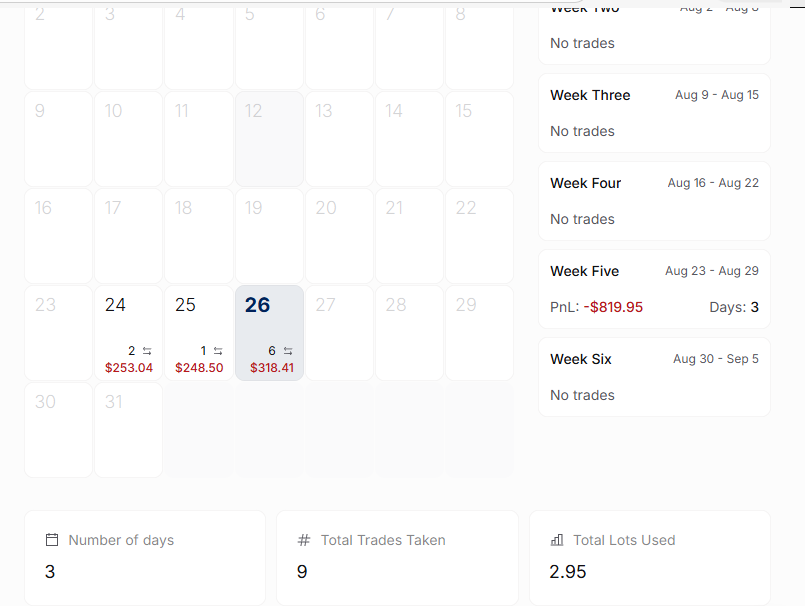Image resolution: width=805 pixels, height=606 pixels.
Task: Click the hash icon beside Total Trades Taken
Action: [x=304, y=540]
